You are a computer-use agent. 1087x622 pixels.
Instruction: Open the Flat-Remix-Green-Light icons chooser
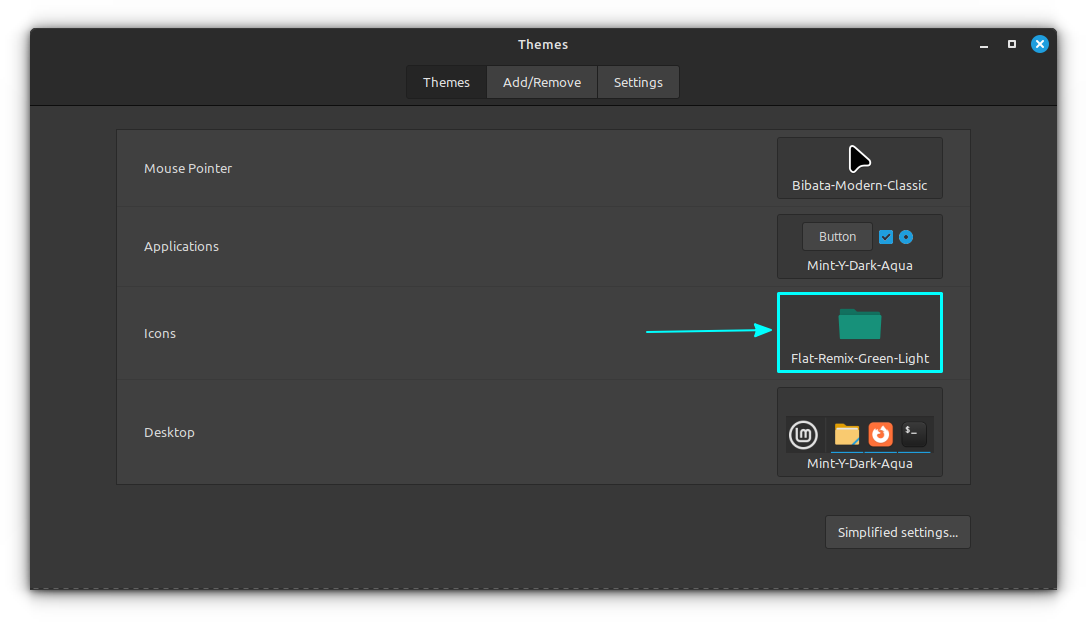[860, 333]
